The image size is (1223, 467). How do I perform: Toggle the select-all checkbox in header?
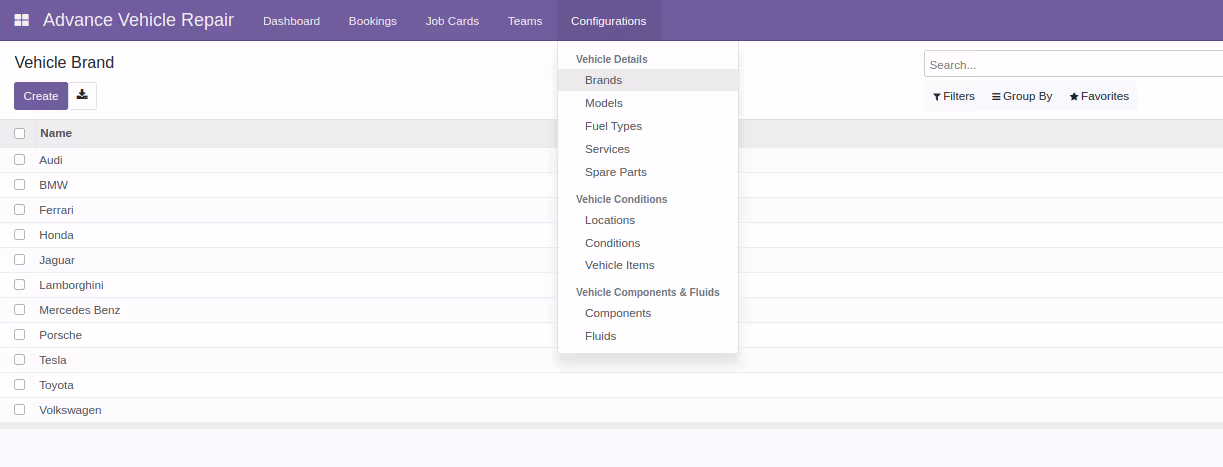pos(19,133)
